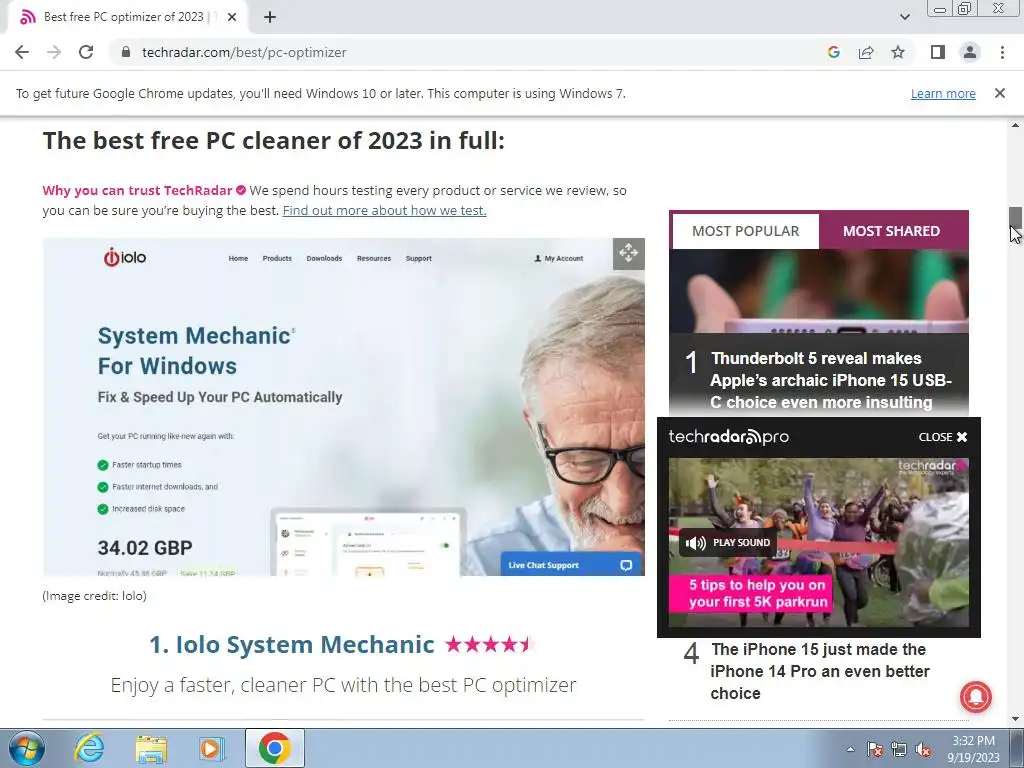Unmute the video with PLAY SOUND

click(728, 543)
